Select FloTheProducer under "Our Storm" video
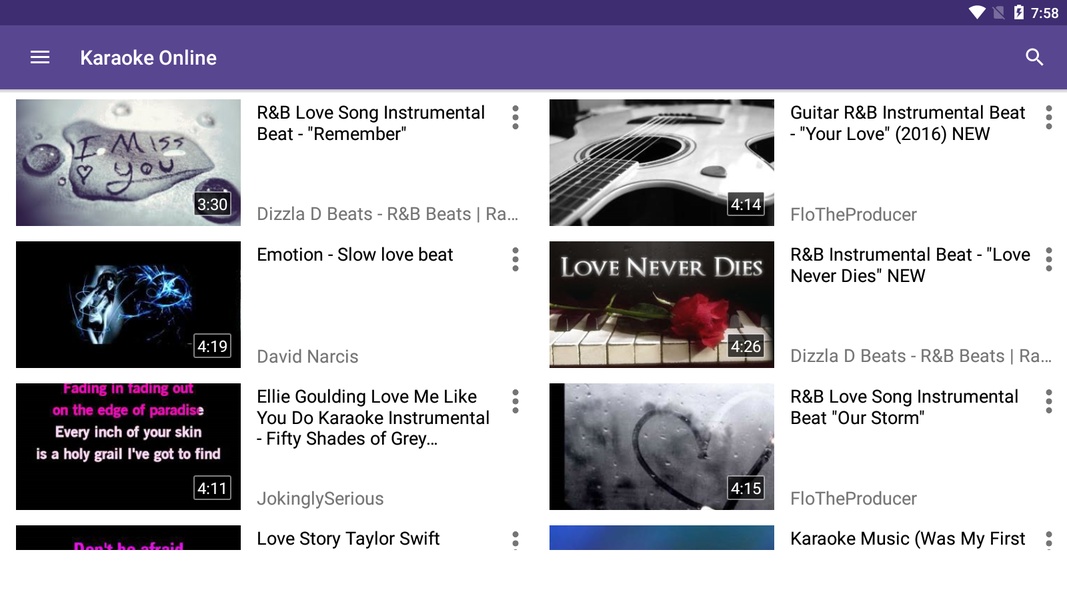 coord(853,499)
